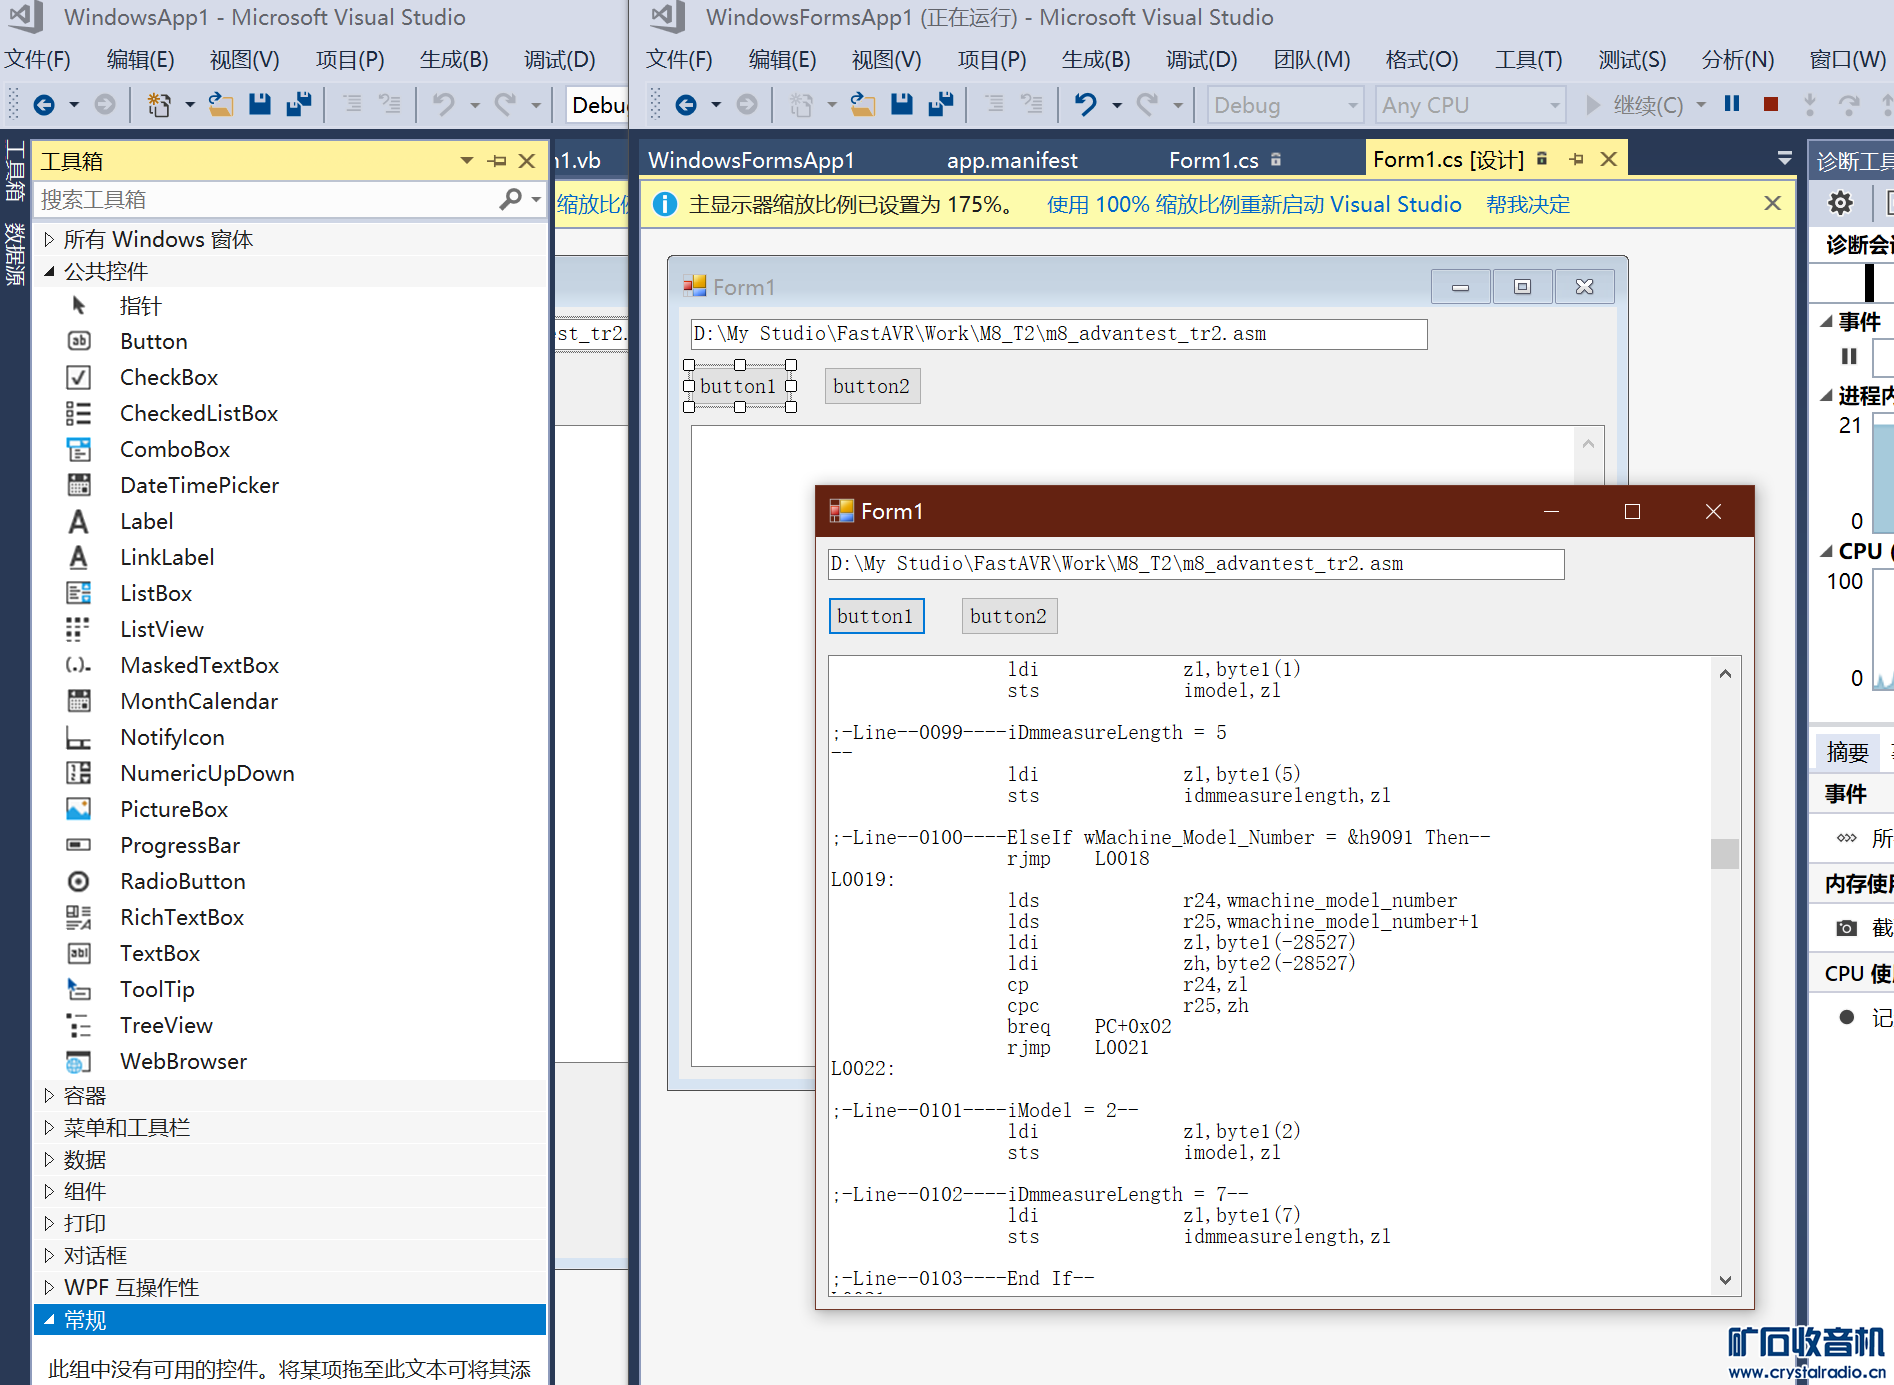Click the Save All icon in right toolbar
The image size is (1894, 1385).
coord(940,104)
